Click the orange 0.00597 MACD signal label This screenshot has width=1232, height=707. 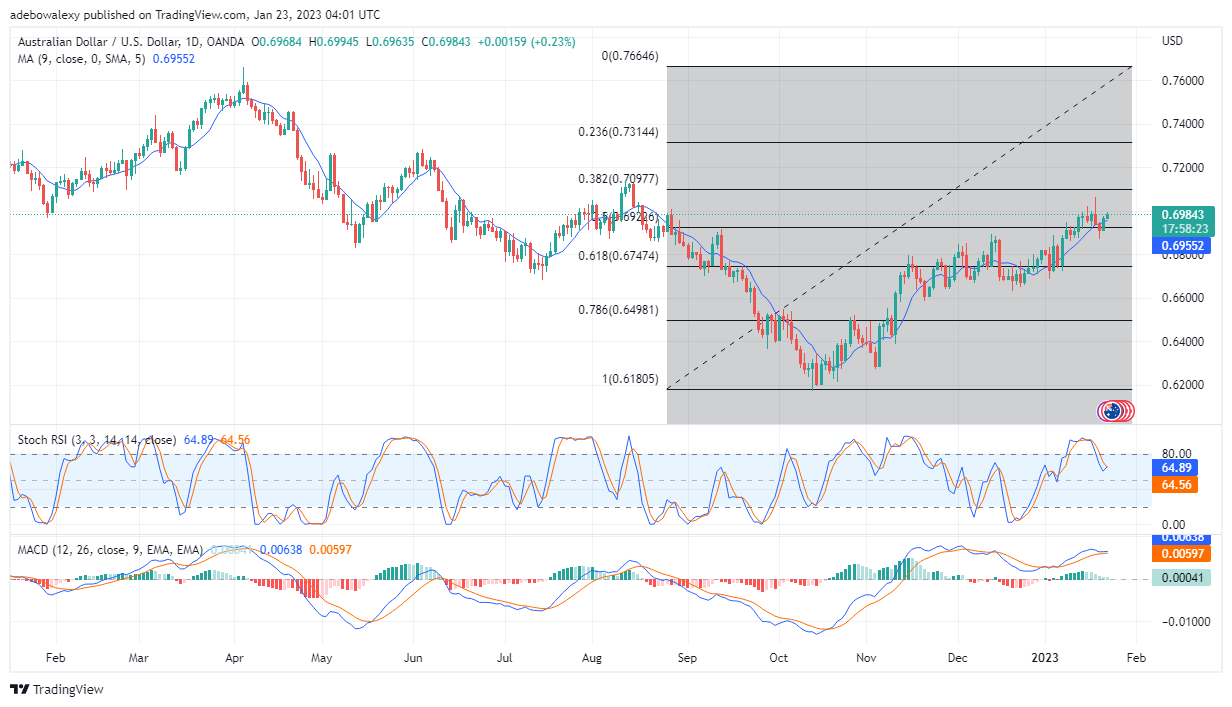pyautogui.click(x=1181, y=554)
